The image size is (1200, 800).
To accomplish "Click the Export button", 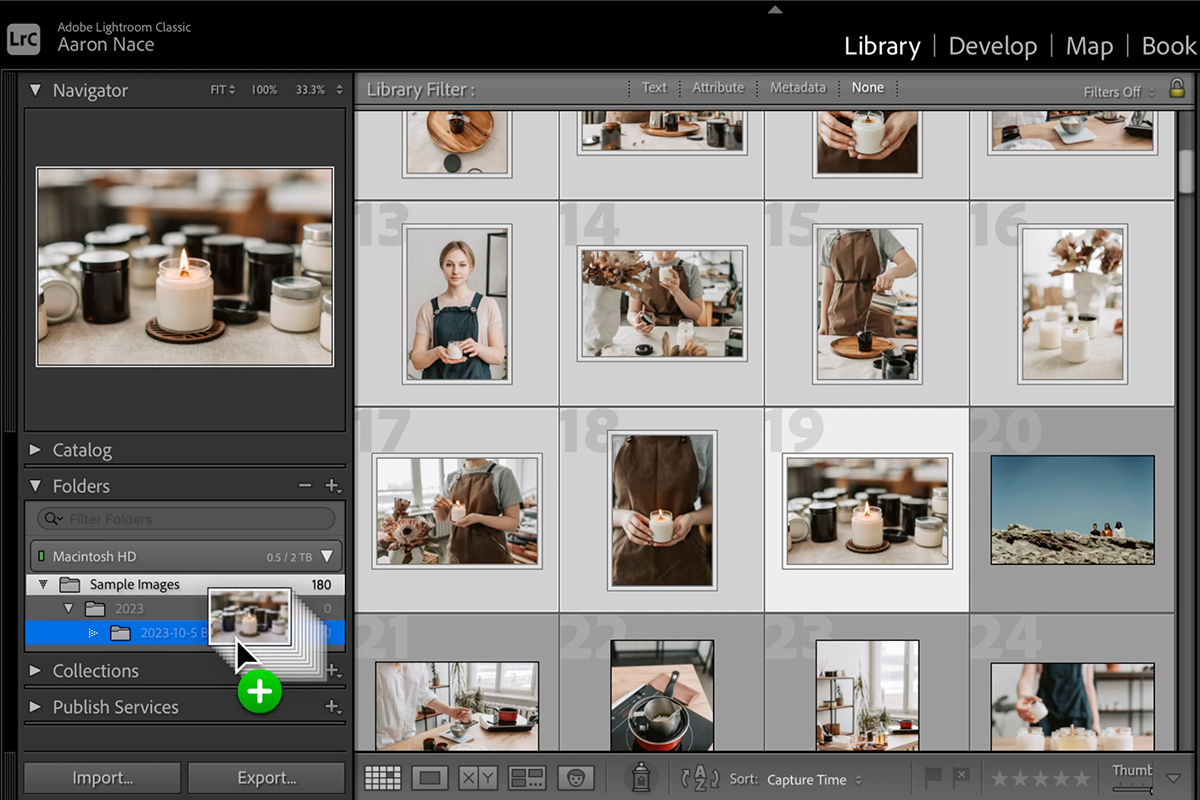I will pyautogui.click(x=266, y=778).
